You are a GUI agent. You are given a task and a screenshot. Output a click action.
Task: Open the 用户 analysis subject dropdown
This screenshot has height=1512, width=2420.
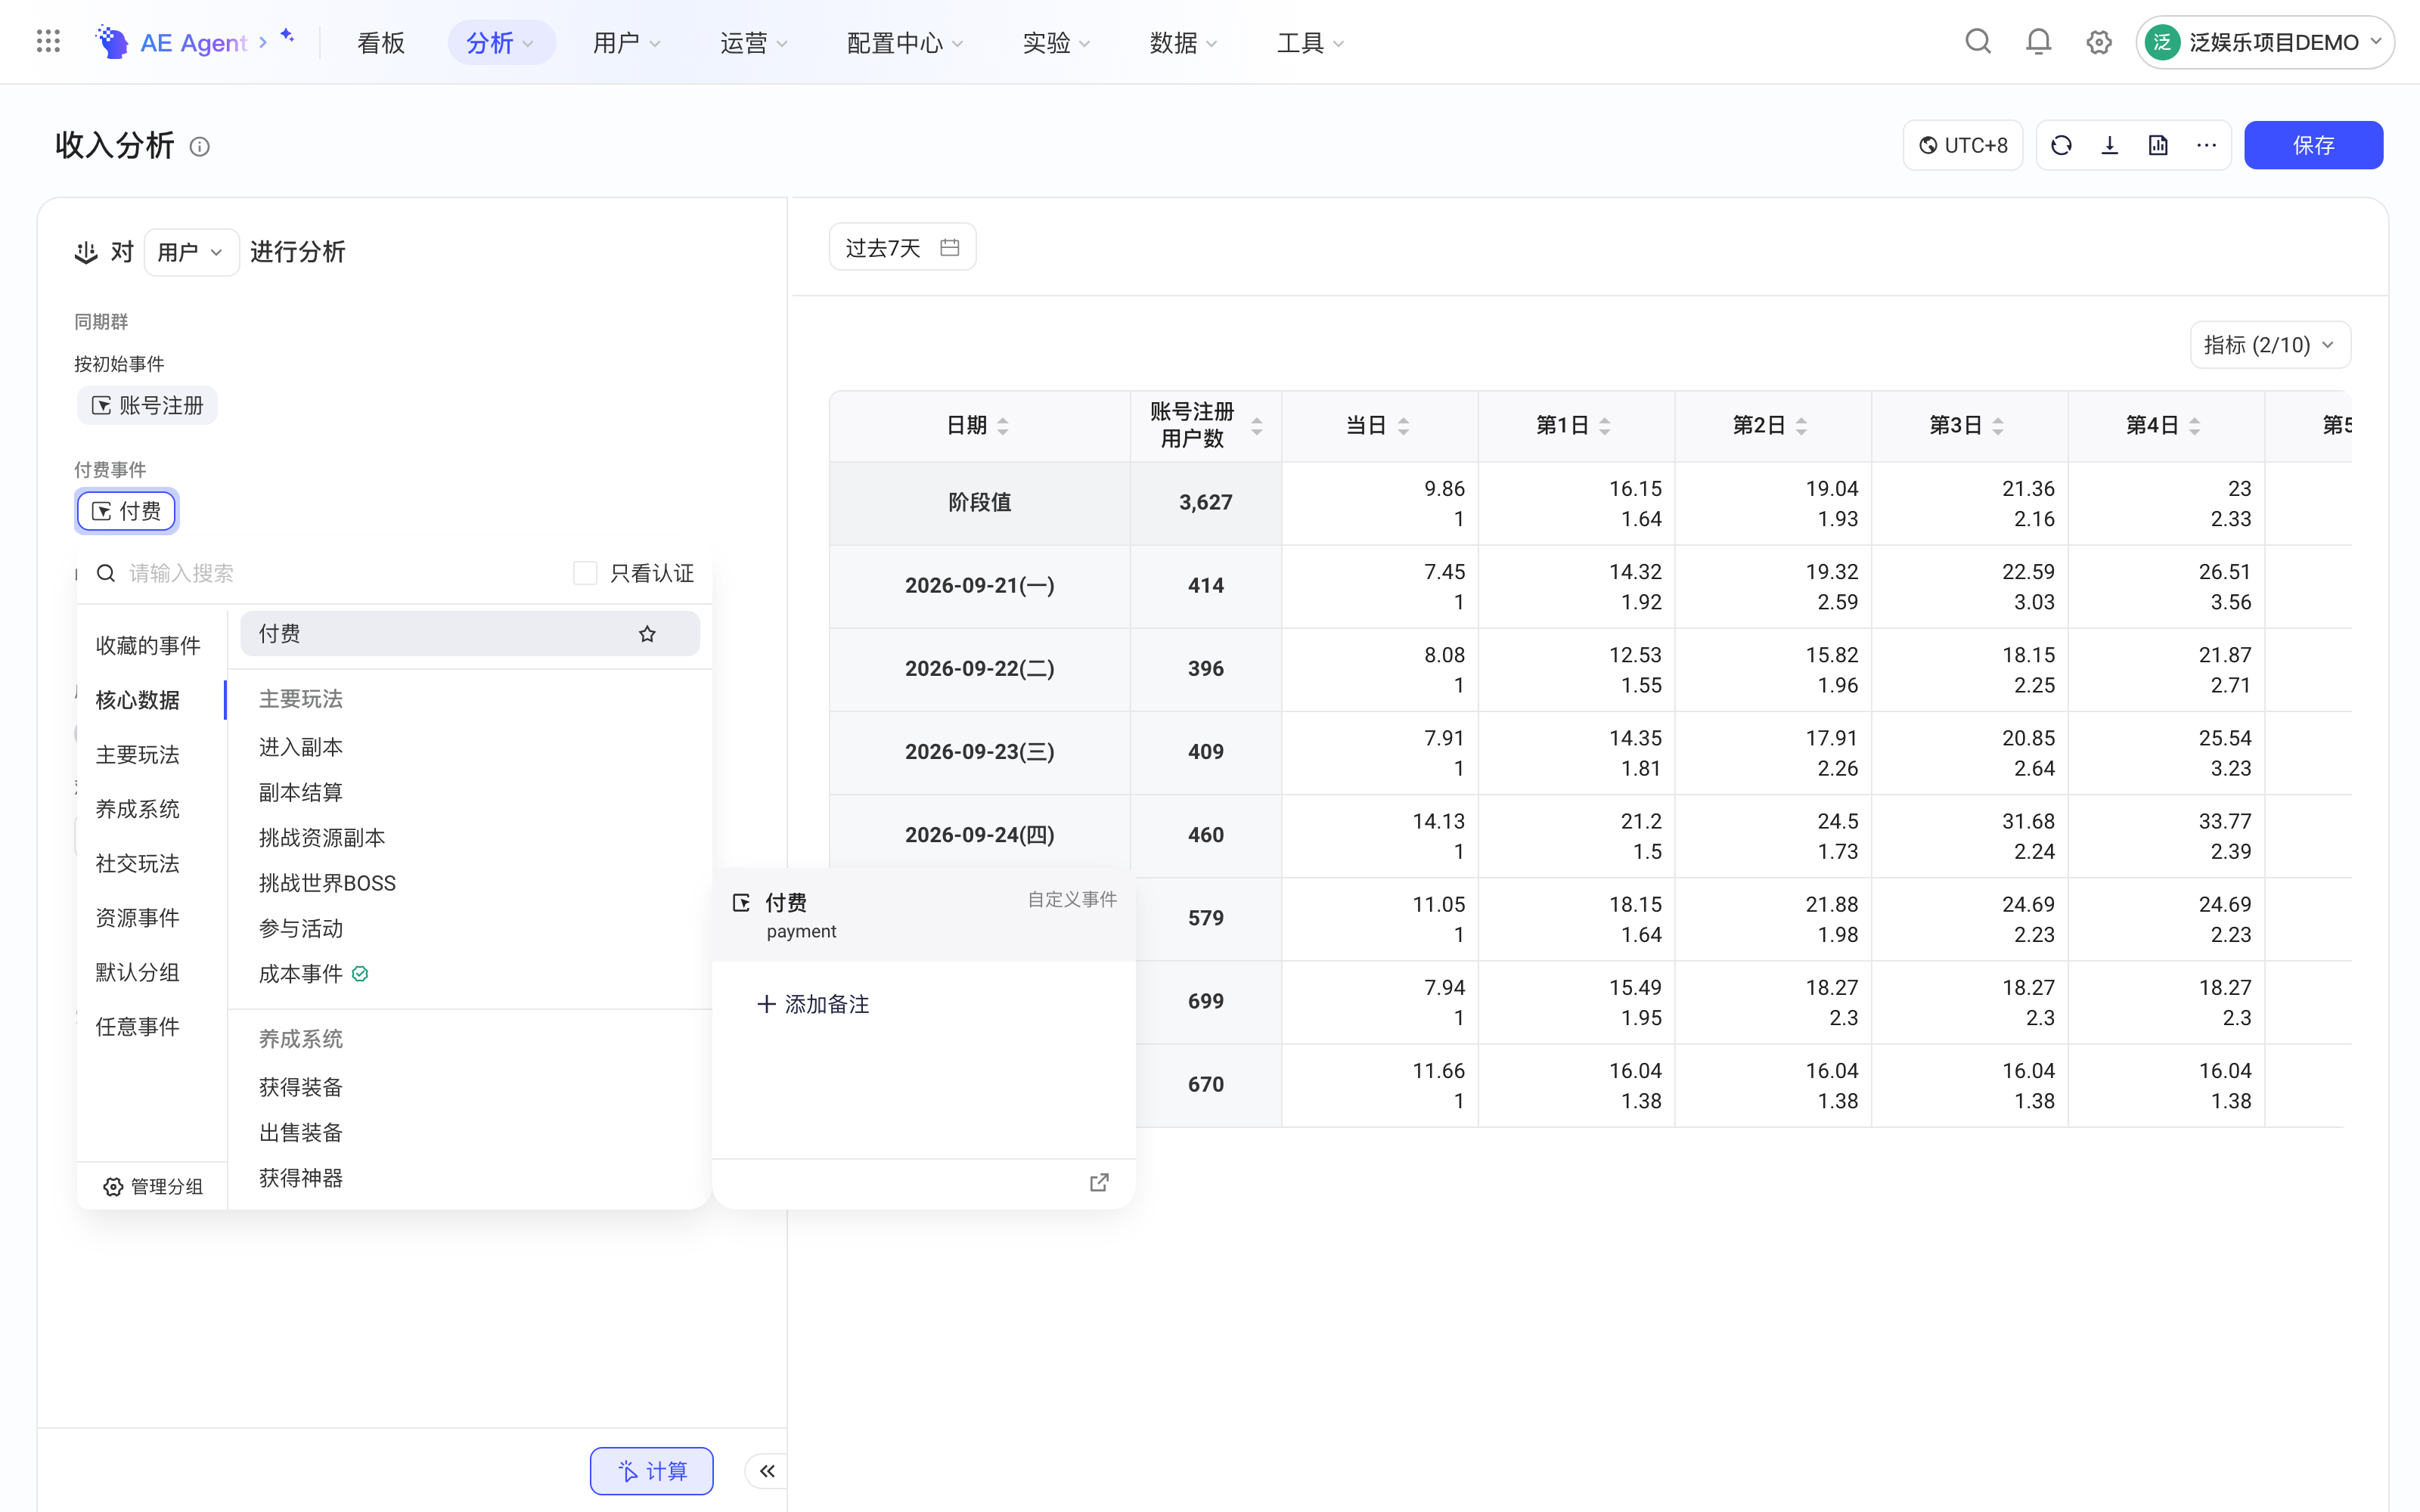(x=191, y=252)
